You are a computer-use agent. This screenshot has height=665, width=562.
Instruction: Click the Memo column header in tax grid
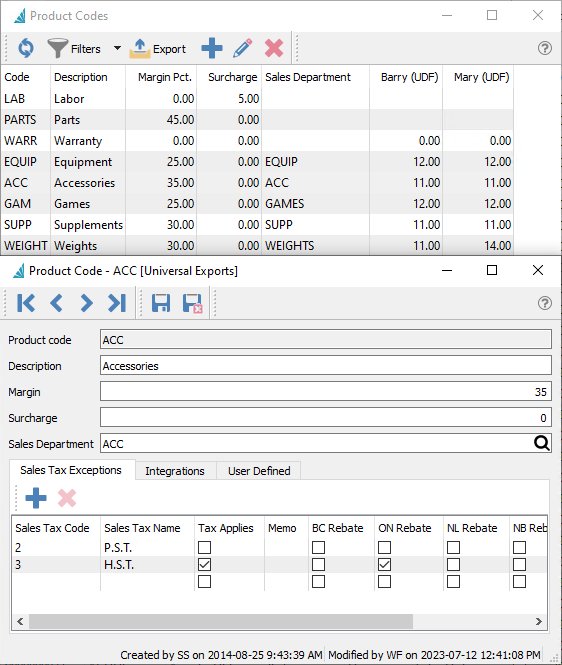point(286,528)
